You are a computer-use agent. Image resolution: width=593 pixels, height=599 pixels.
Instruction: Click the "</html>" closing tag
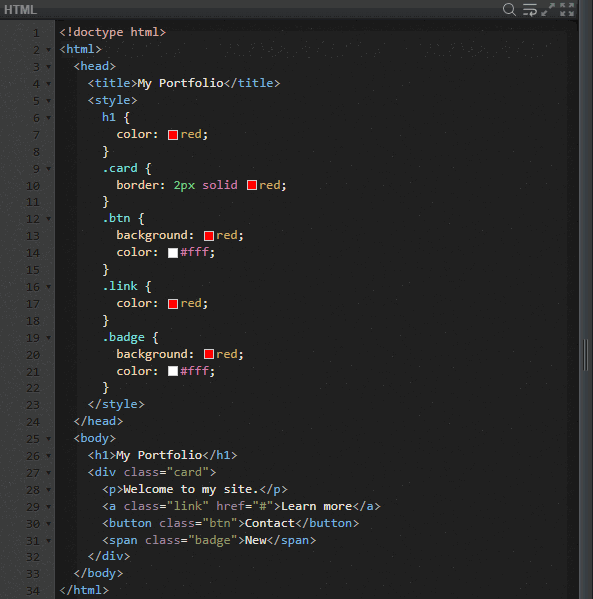84,591
